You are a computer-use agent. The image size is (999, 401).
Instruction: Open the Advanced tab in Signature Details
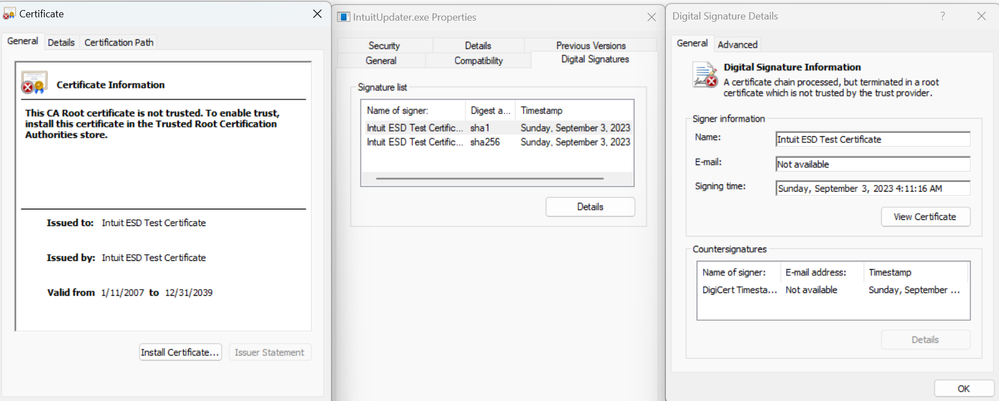(x=737, y=45)
